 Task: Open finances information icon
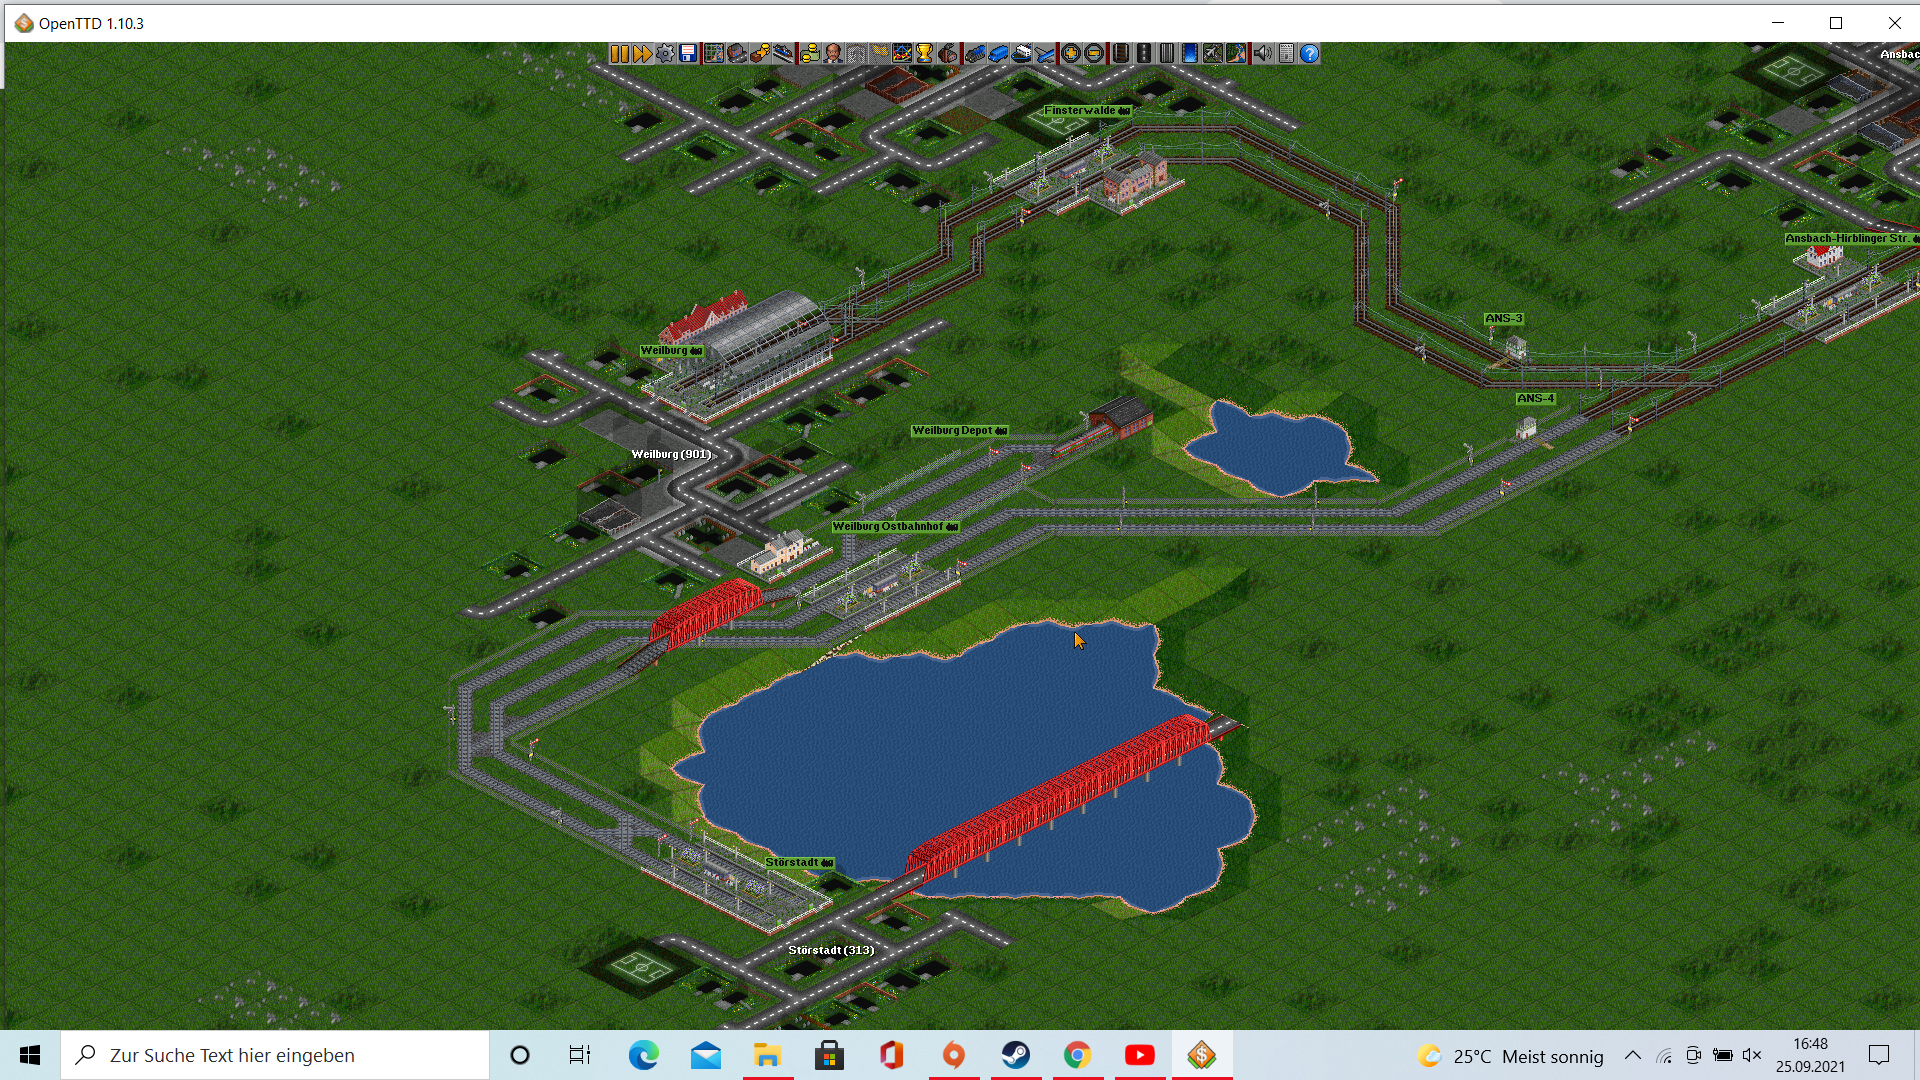point(810,53)
